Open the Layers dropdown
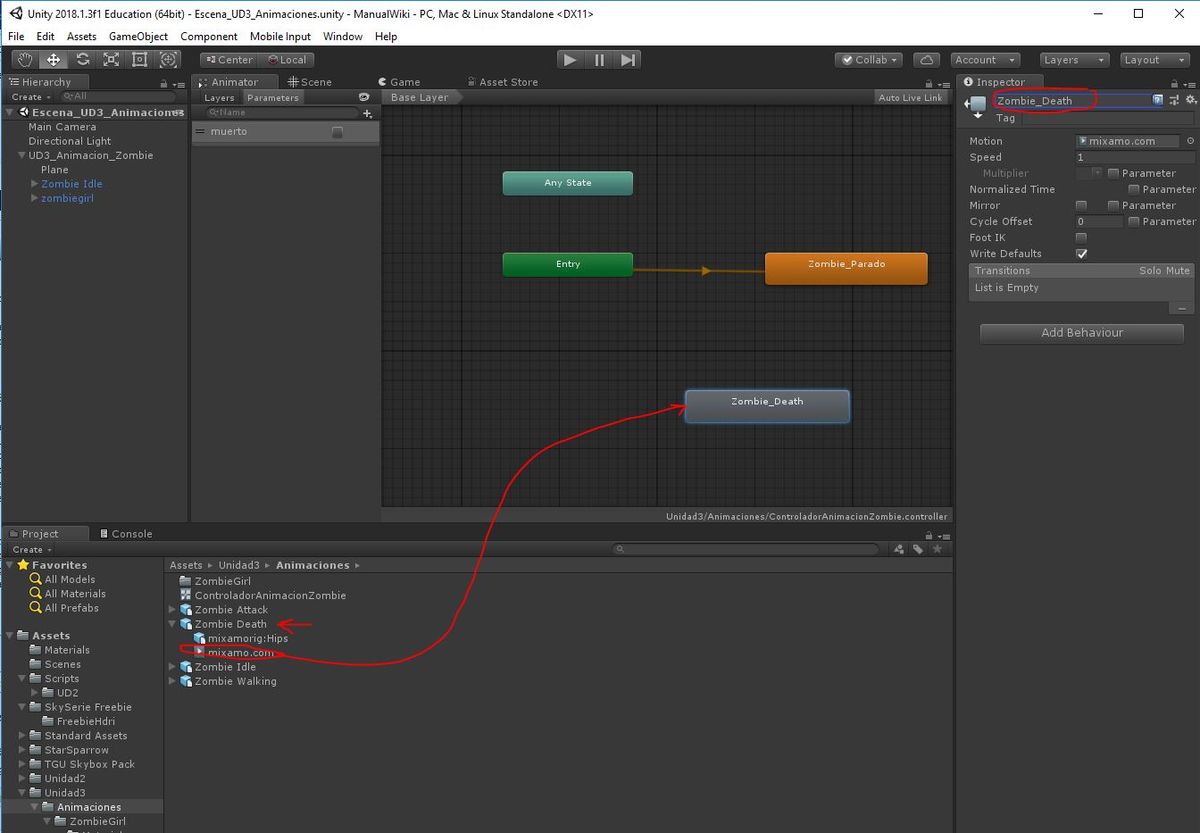Image resolution: width=1200 pixels, height=833 pixels. click(1074, 60)
